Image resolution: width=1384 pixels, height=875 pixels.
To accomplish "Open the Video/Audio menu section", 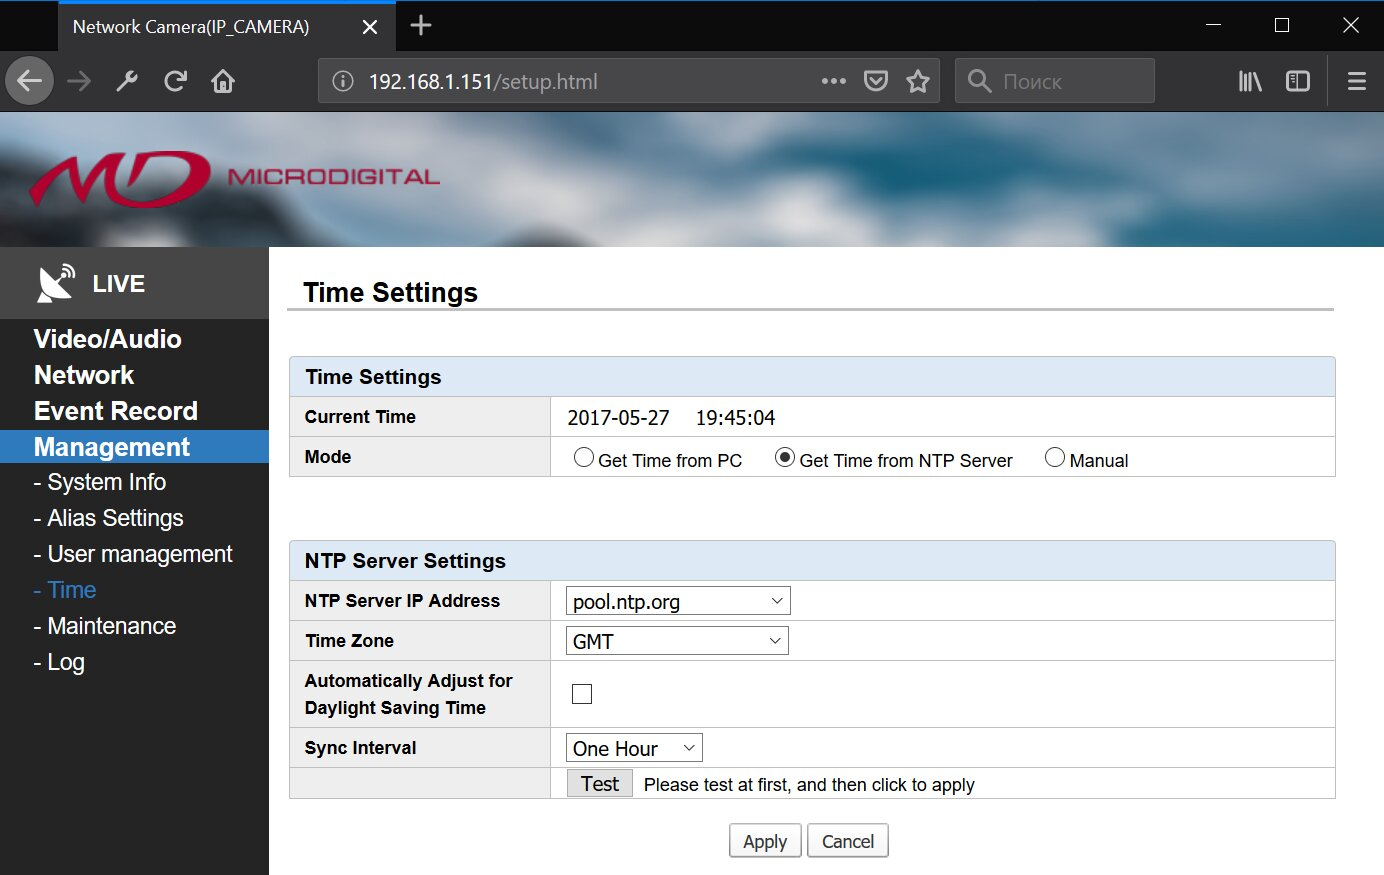I will 108,339.
